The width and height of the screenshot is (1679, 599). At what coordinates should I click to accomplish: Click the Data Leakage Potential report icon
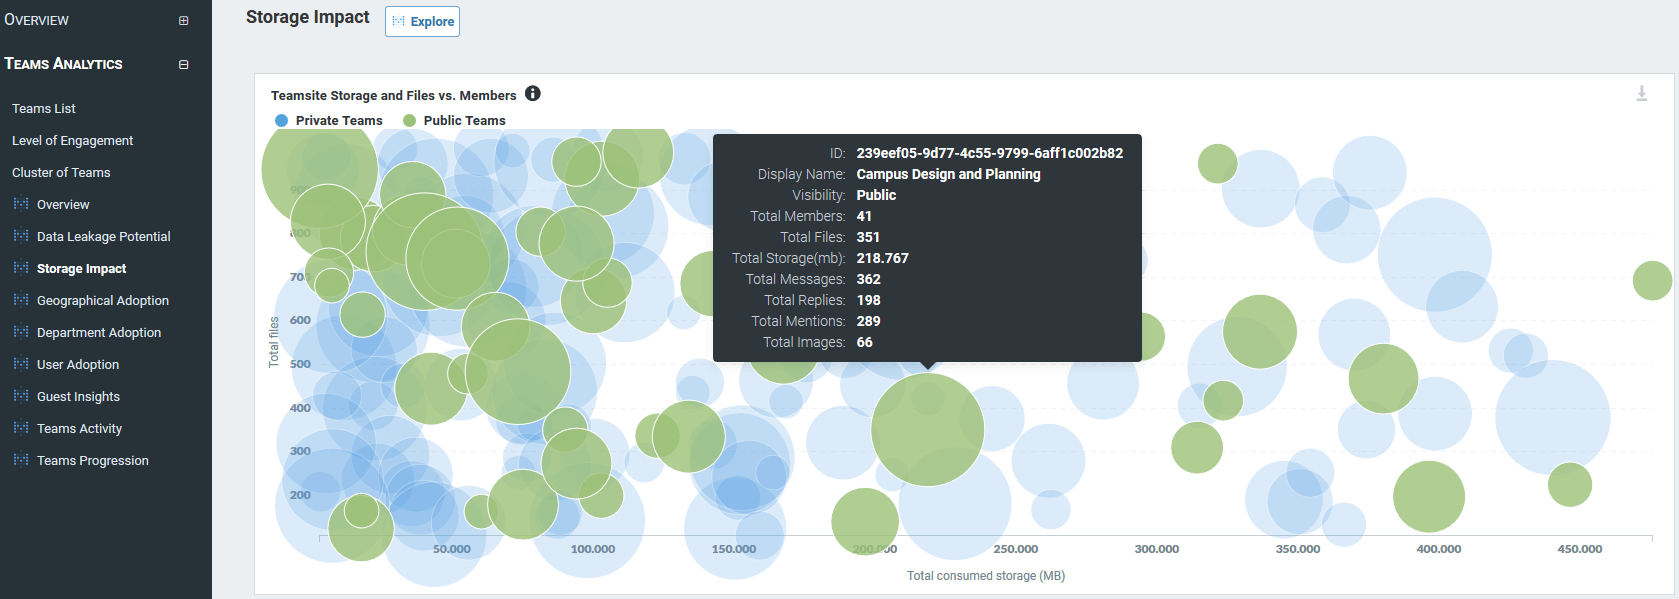pos(21,236)
